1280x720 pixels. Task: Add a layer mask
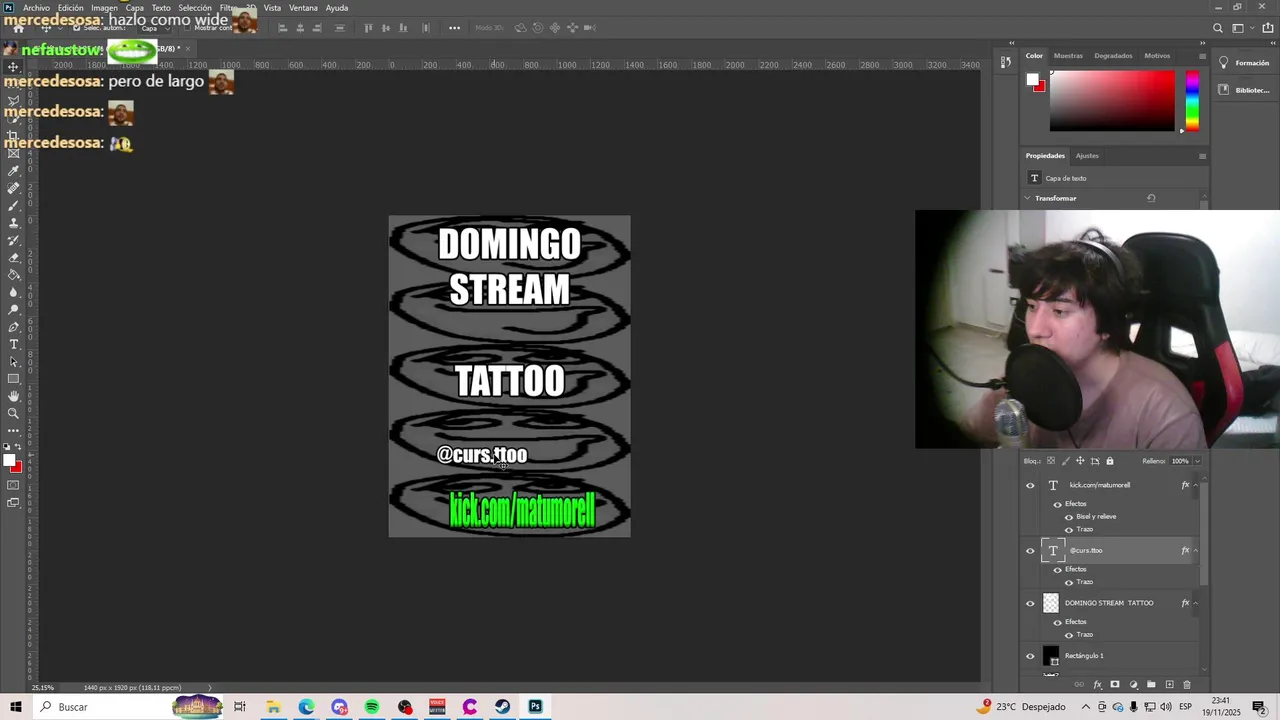(1115, 685)
